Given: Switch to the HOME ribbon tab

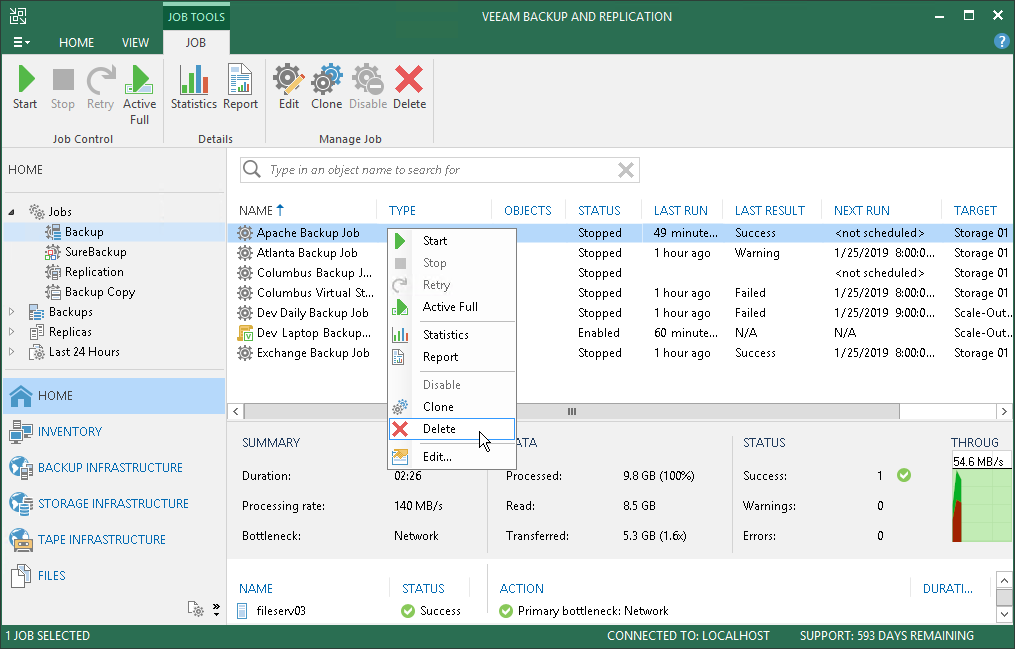Looking at the screenshot, I should point(76,43).
